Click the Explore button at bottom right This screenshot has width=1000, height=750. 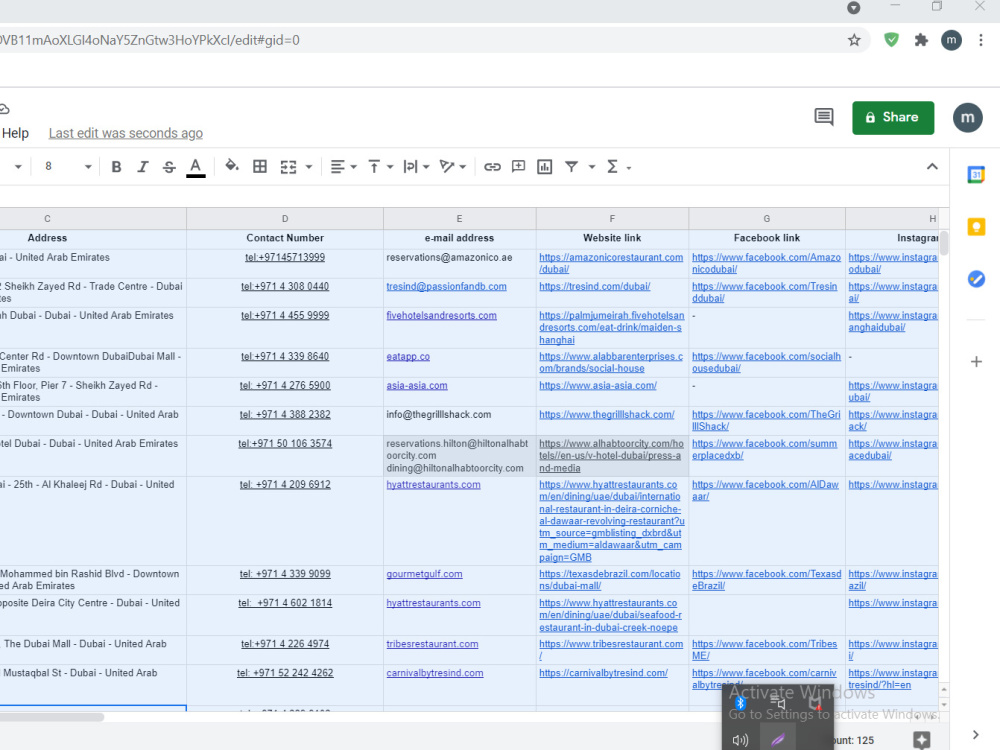[x=922, y=740]
